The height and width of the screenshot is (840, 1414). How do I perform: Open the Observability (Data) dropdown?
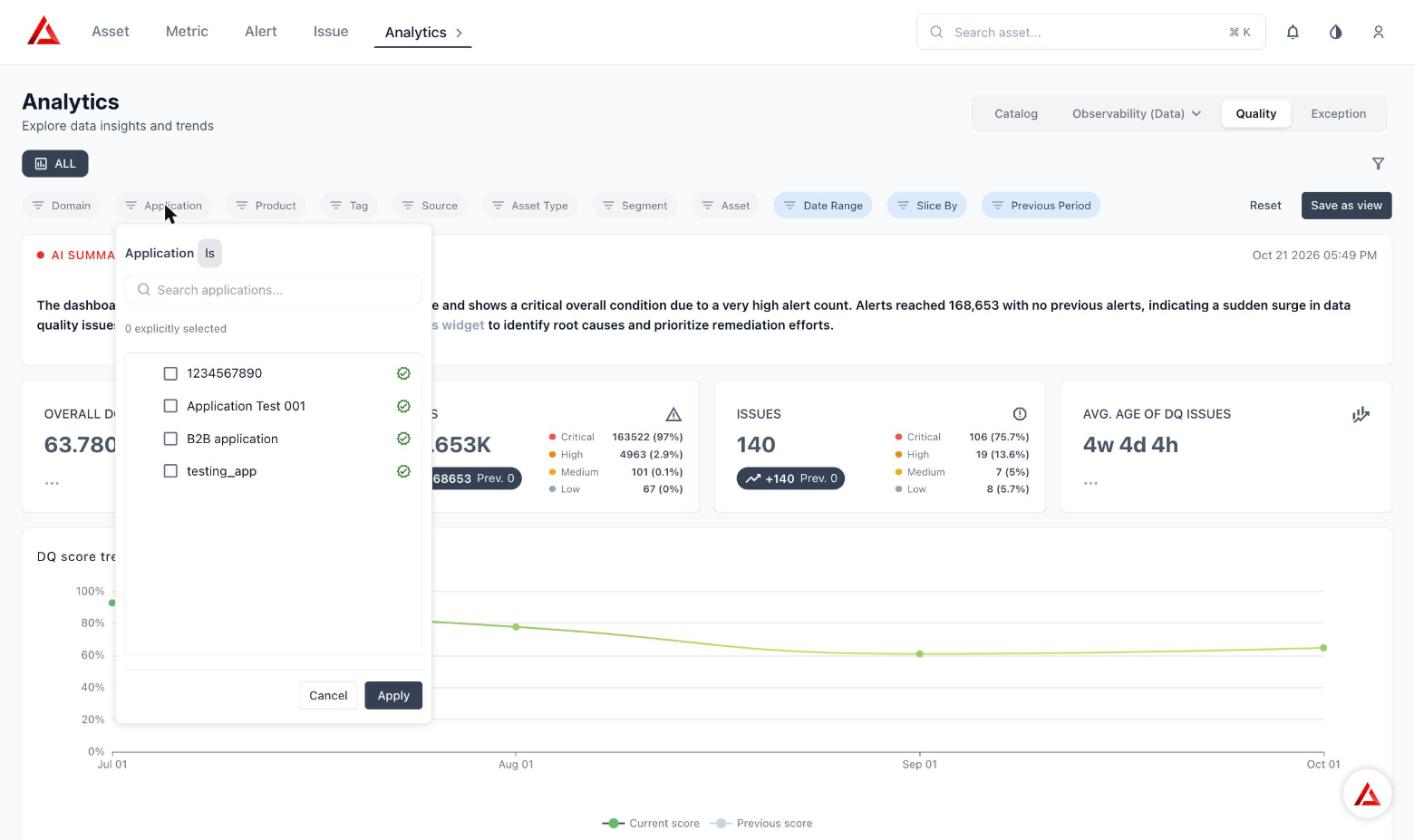(1136, 114)
